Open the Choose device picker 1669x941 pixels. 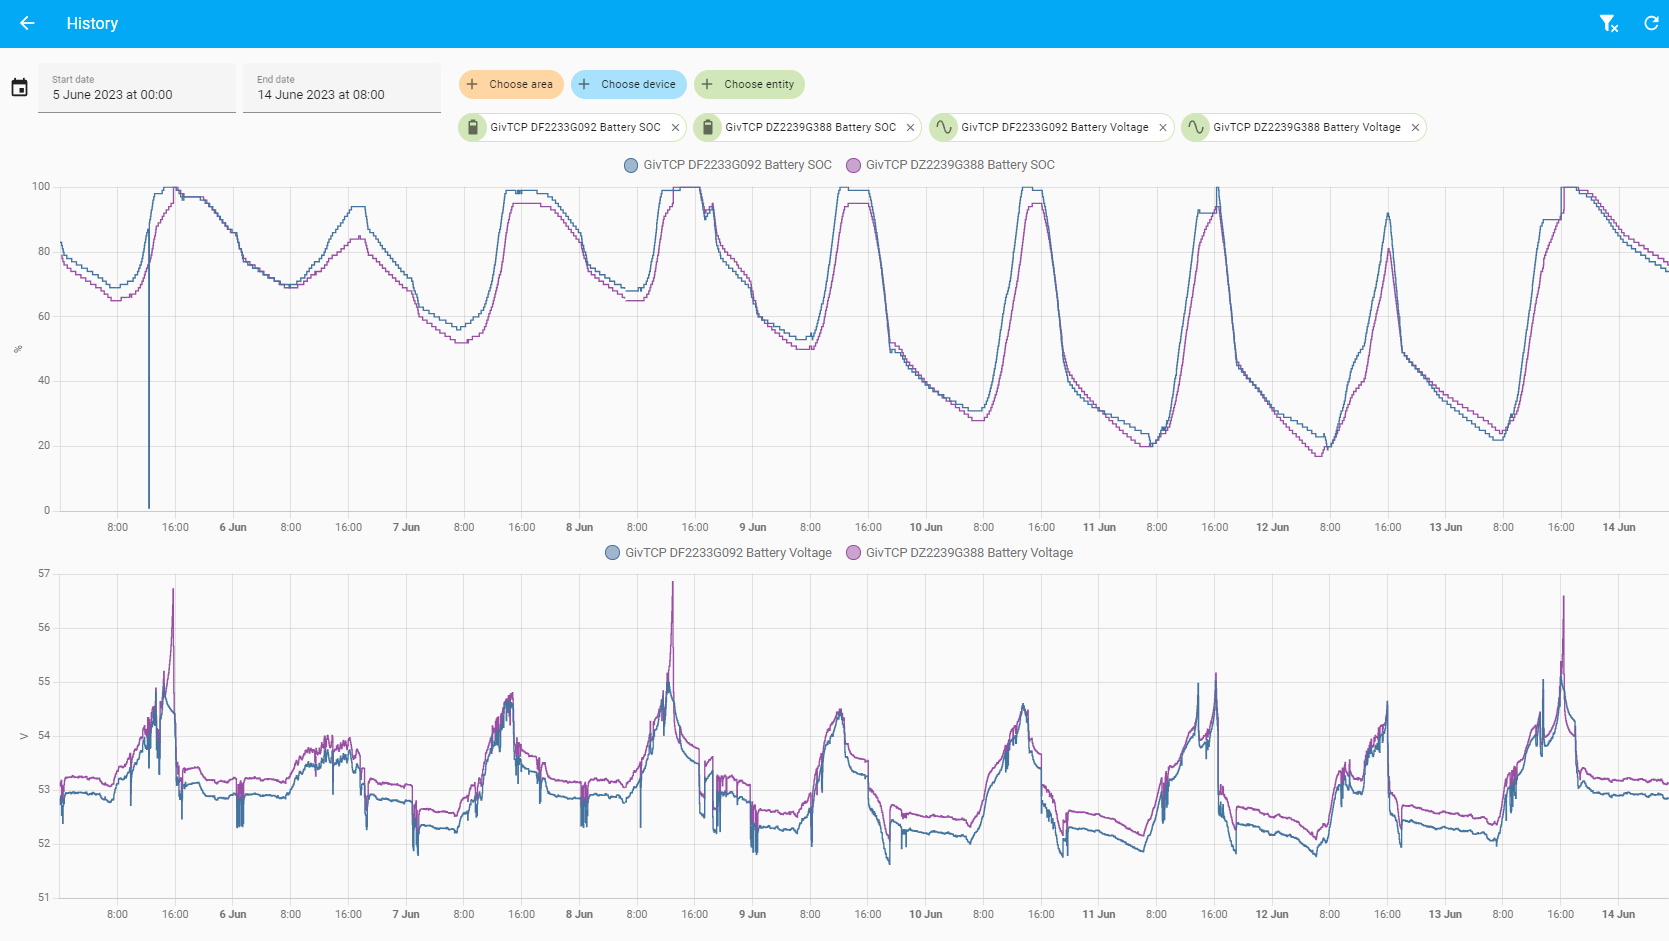tap(629, 84)
